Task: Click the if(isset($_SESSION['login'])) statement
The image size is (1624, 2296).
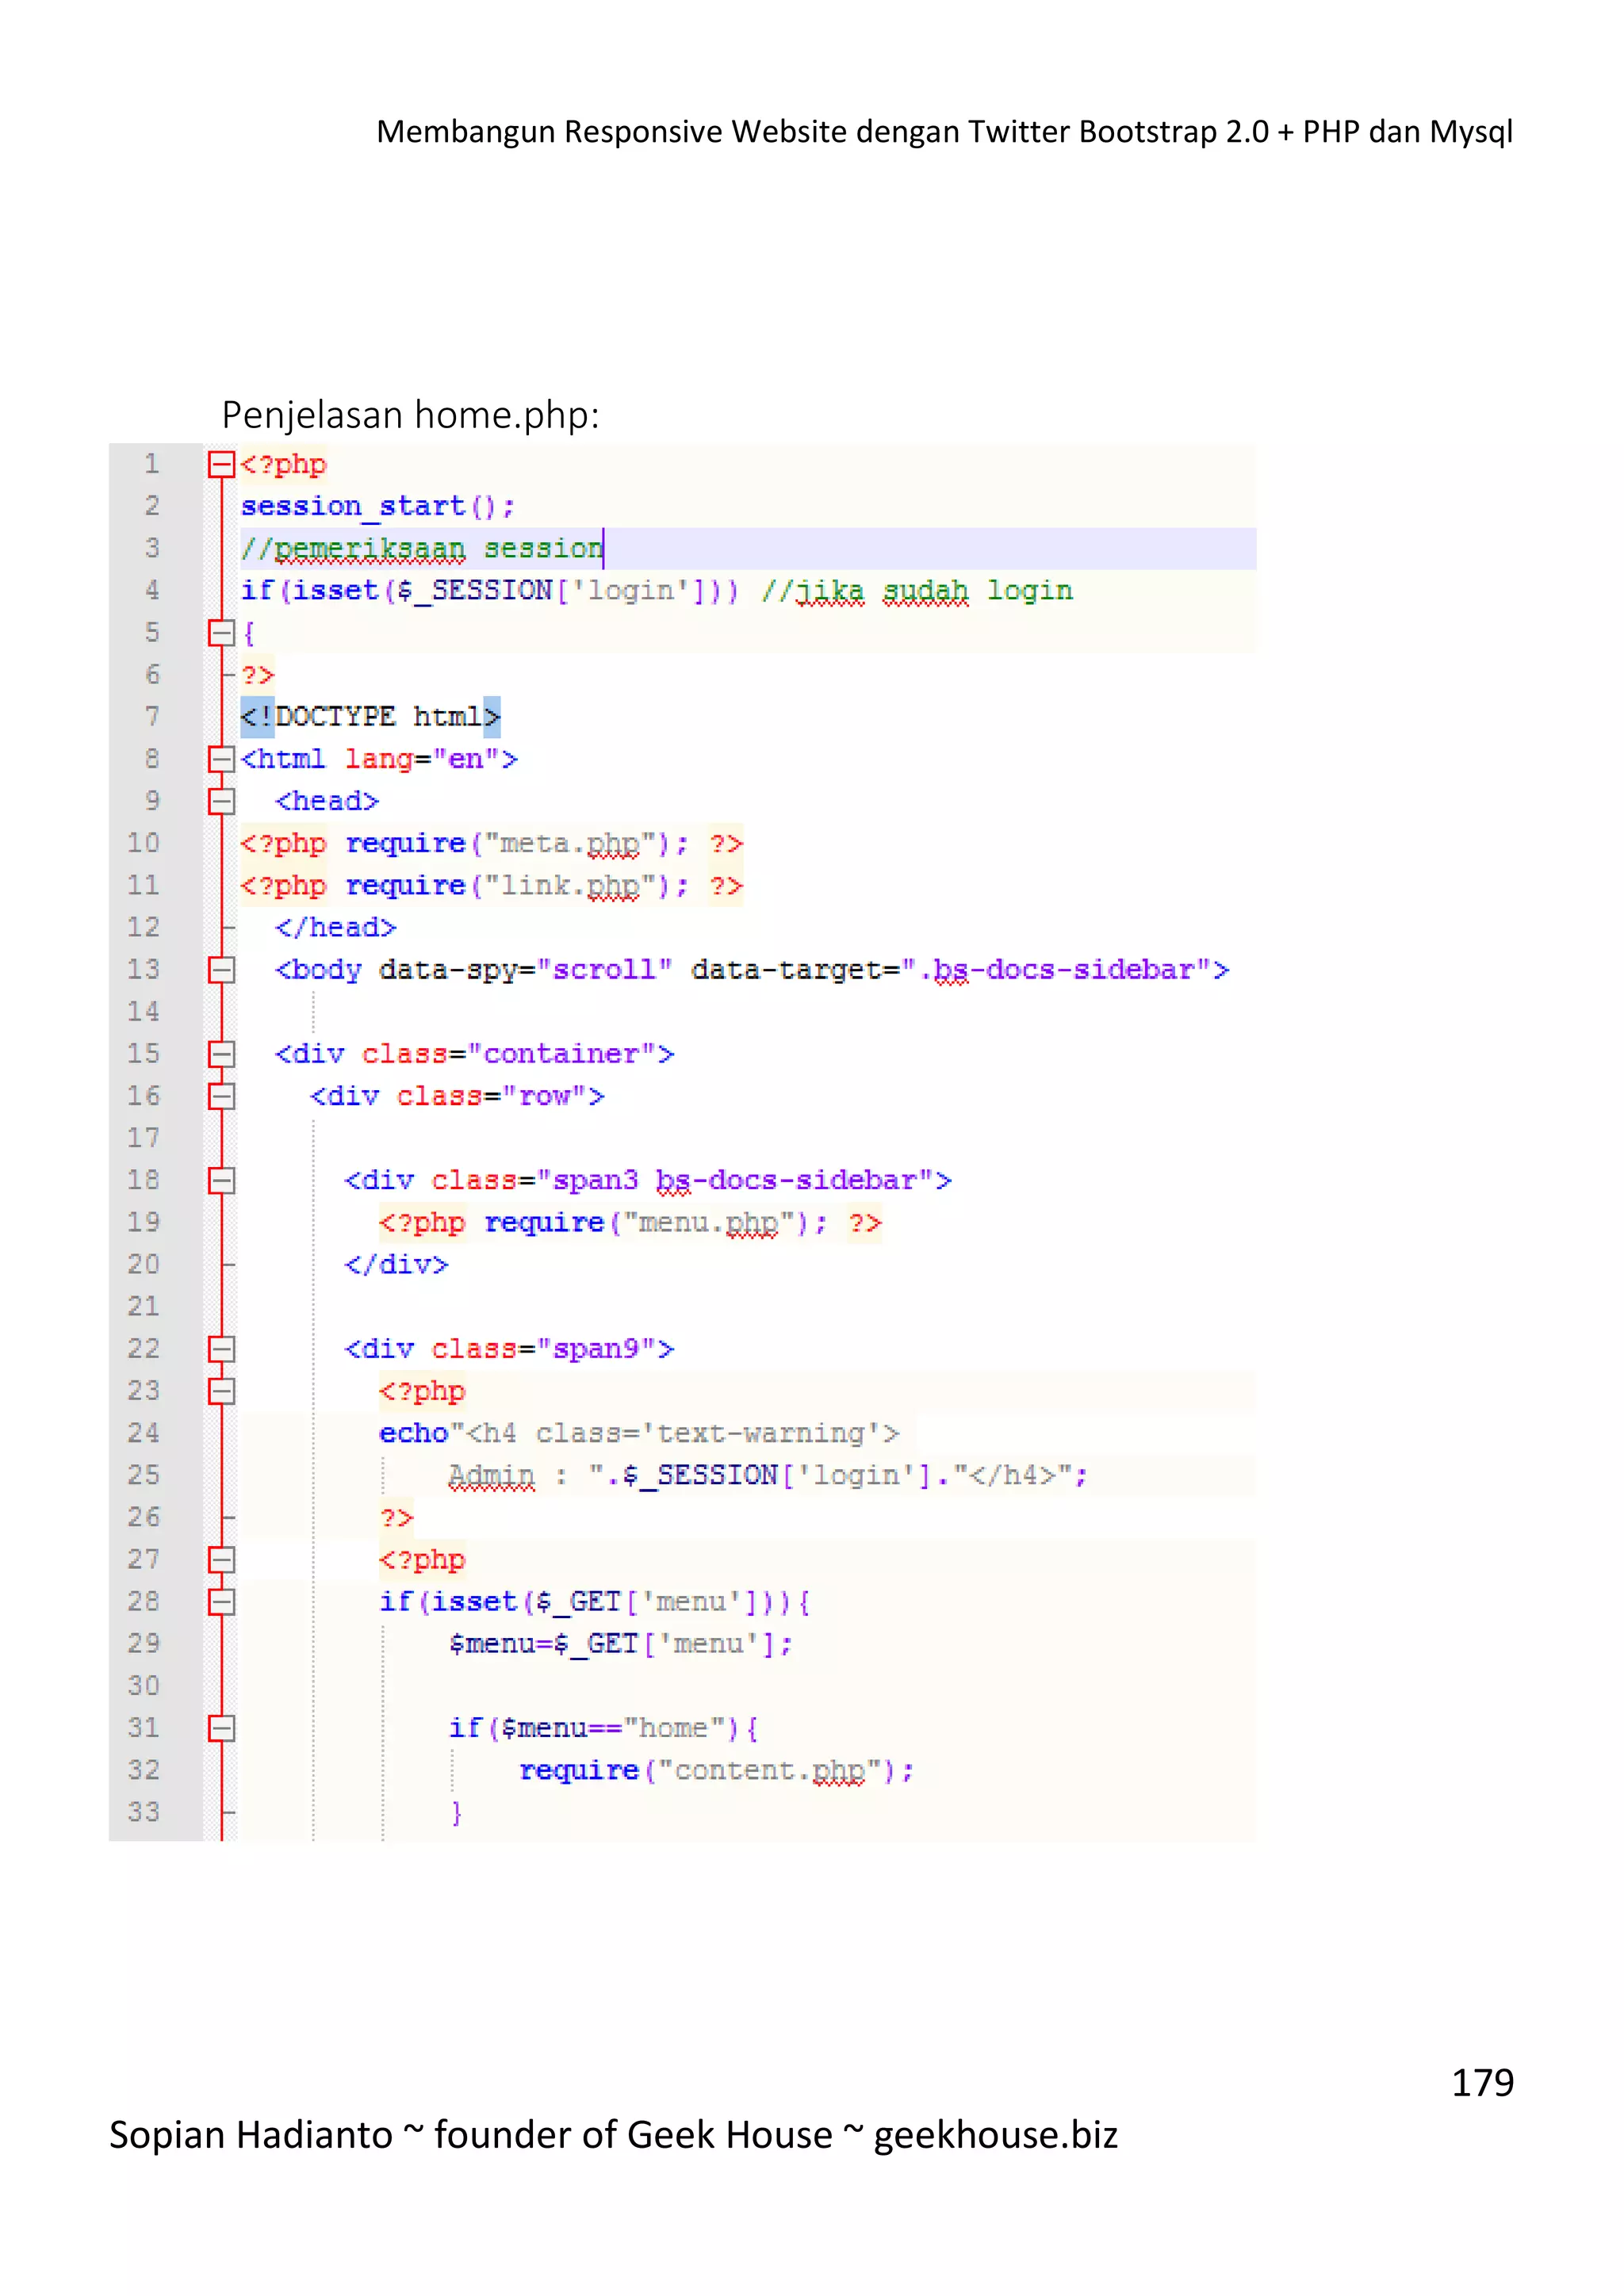Action: [489, 590]
